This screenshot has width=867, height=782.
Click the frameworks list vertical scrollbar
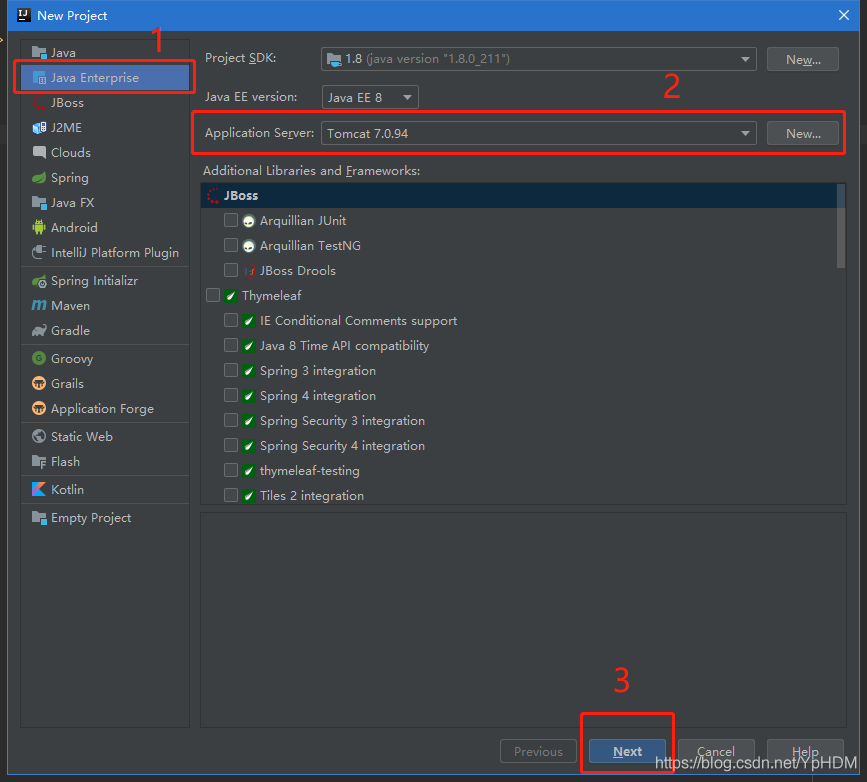841,226
